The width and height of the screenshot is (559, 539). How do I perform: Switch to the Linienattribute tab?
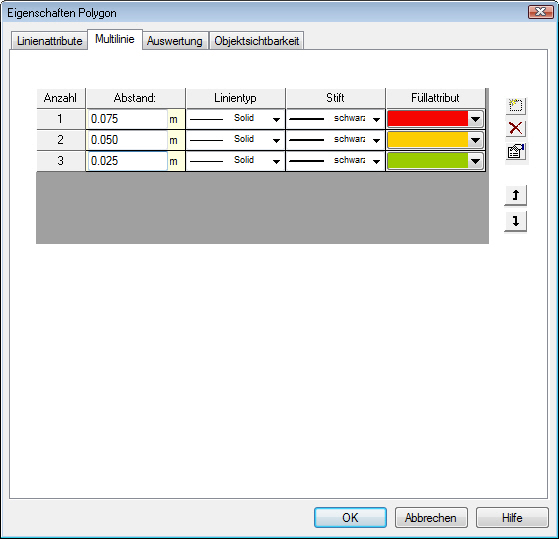[x=50, y=41]
